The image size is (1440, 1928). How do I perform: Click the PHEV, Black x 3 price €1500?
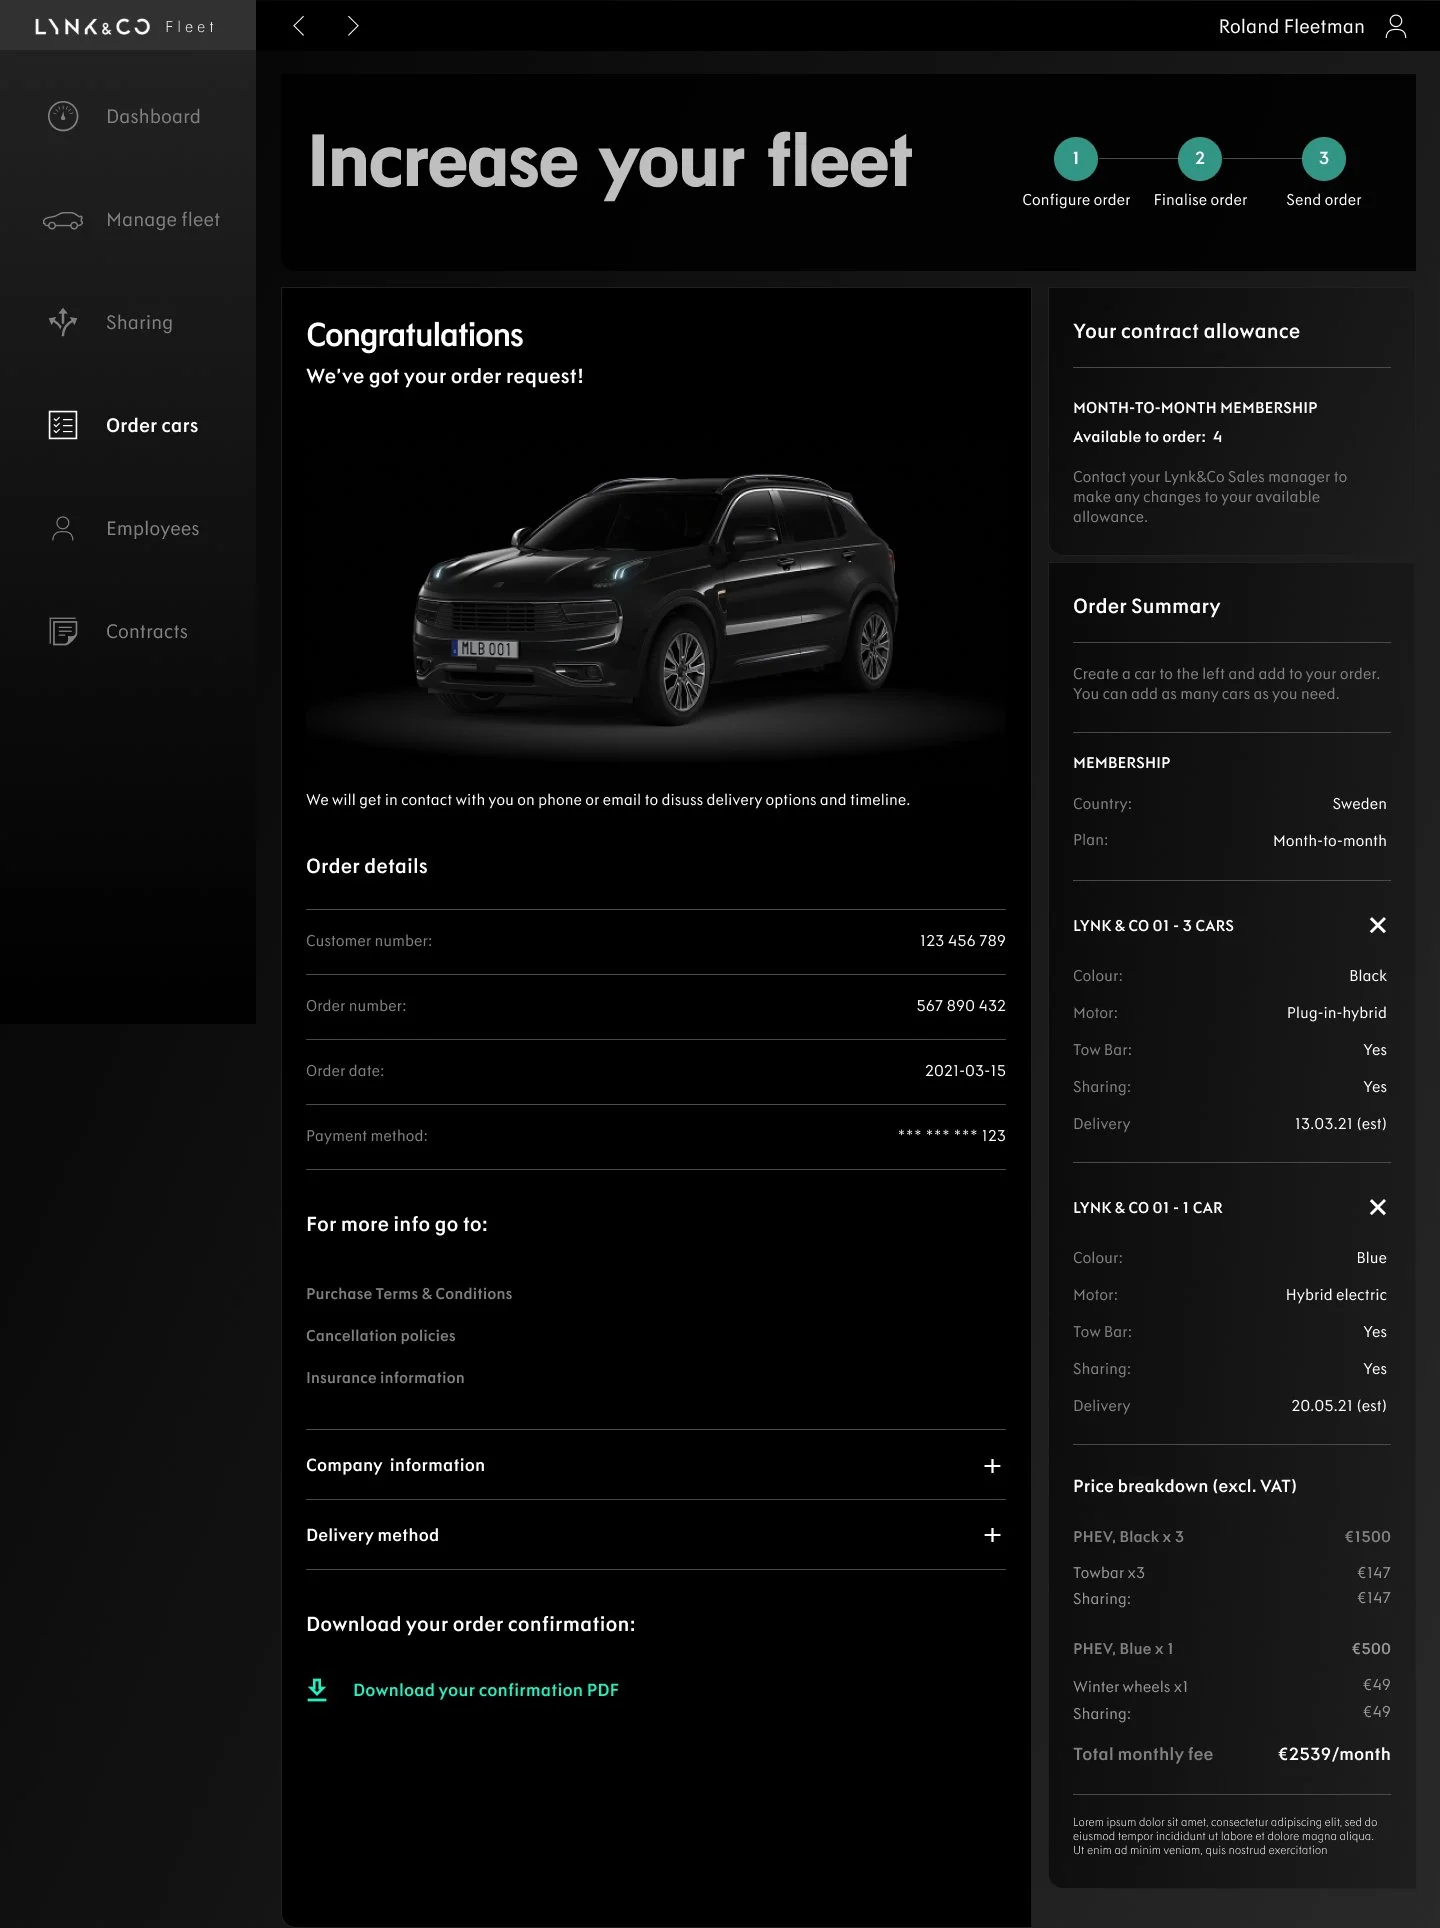(1367, 1537)
